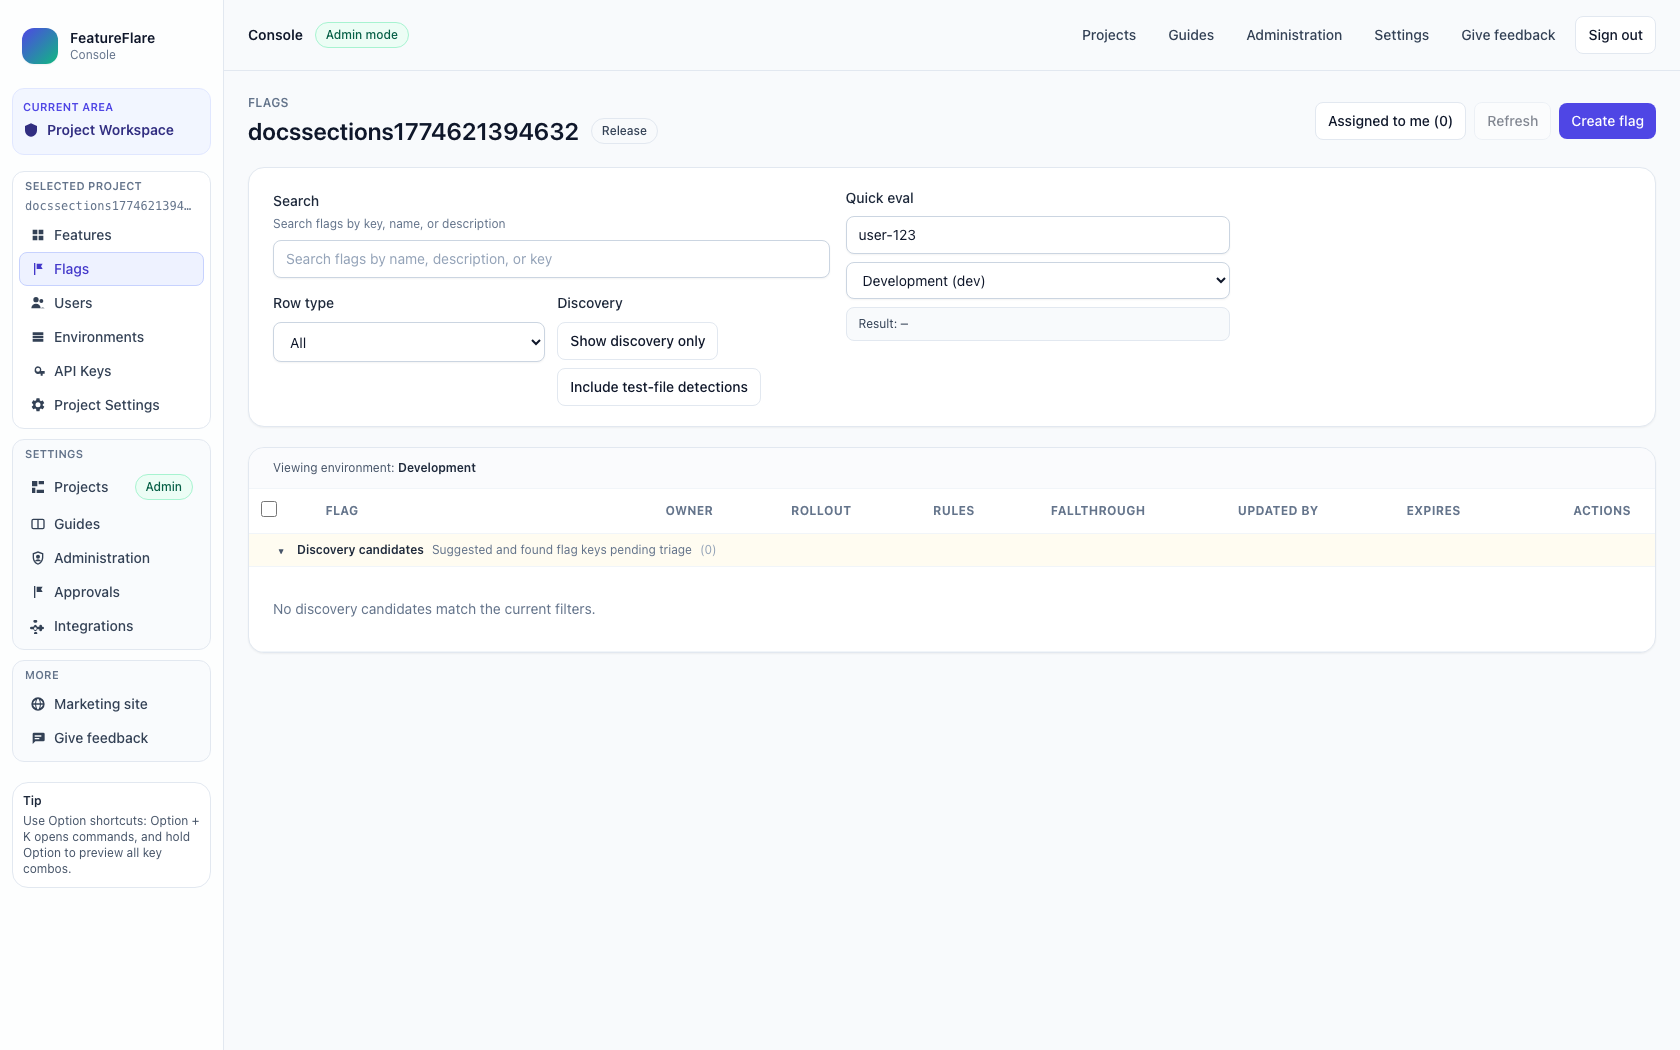
Task: Click the EXPIRES column header
Action: (1433, 511)
